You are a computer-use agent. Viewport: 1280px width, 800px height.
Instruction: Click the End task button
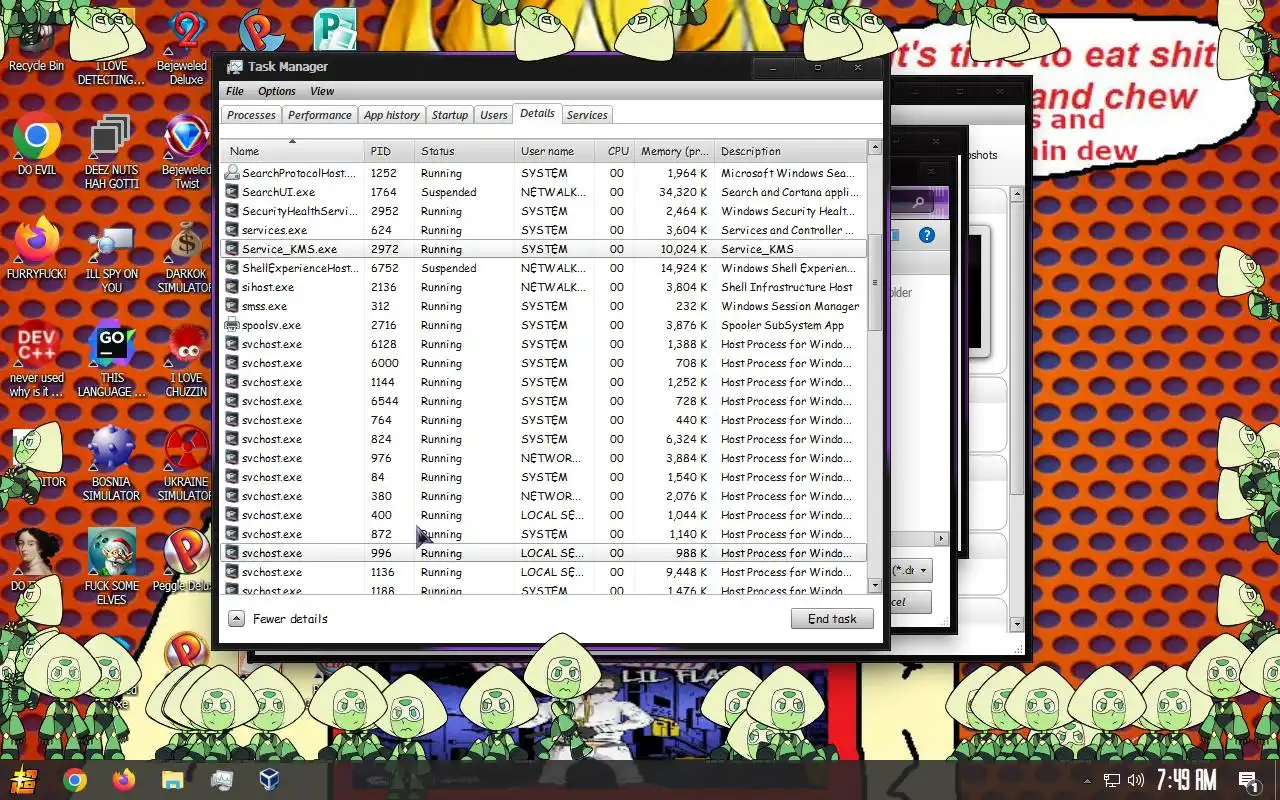(832, 619)
